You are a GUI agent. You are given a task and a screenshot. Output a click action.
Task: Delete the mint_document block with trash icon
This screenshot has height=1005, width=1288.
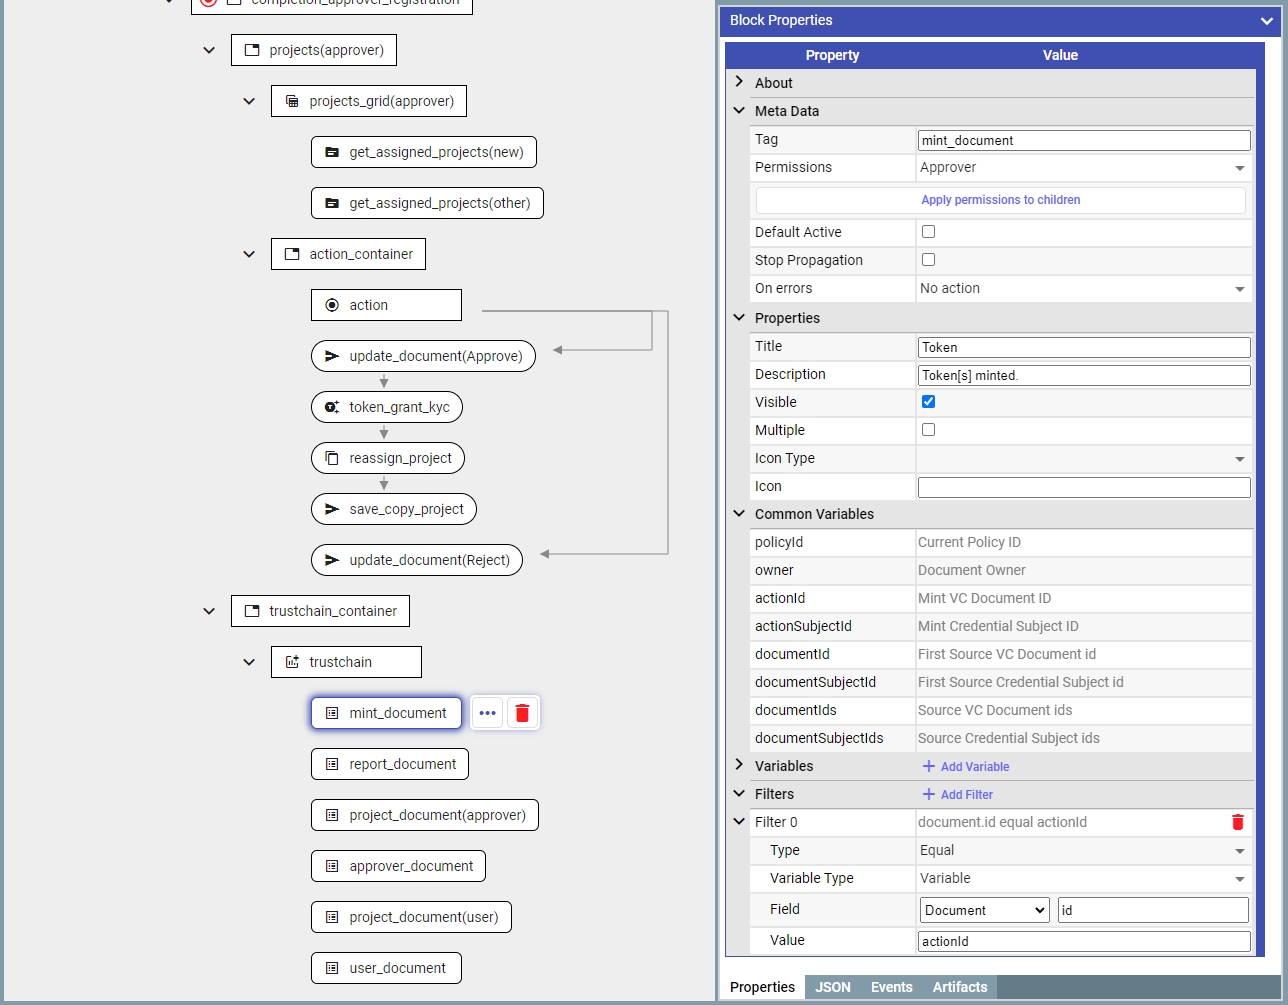point(522,713)
